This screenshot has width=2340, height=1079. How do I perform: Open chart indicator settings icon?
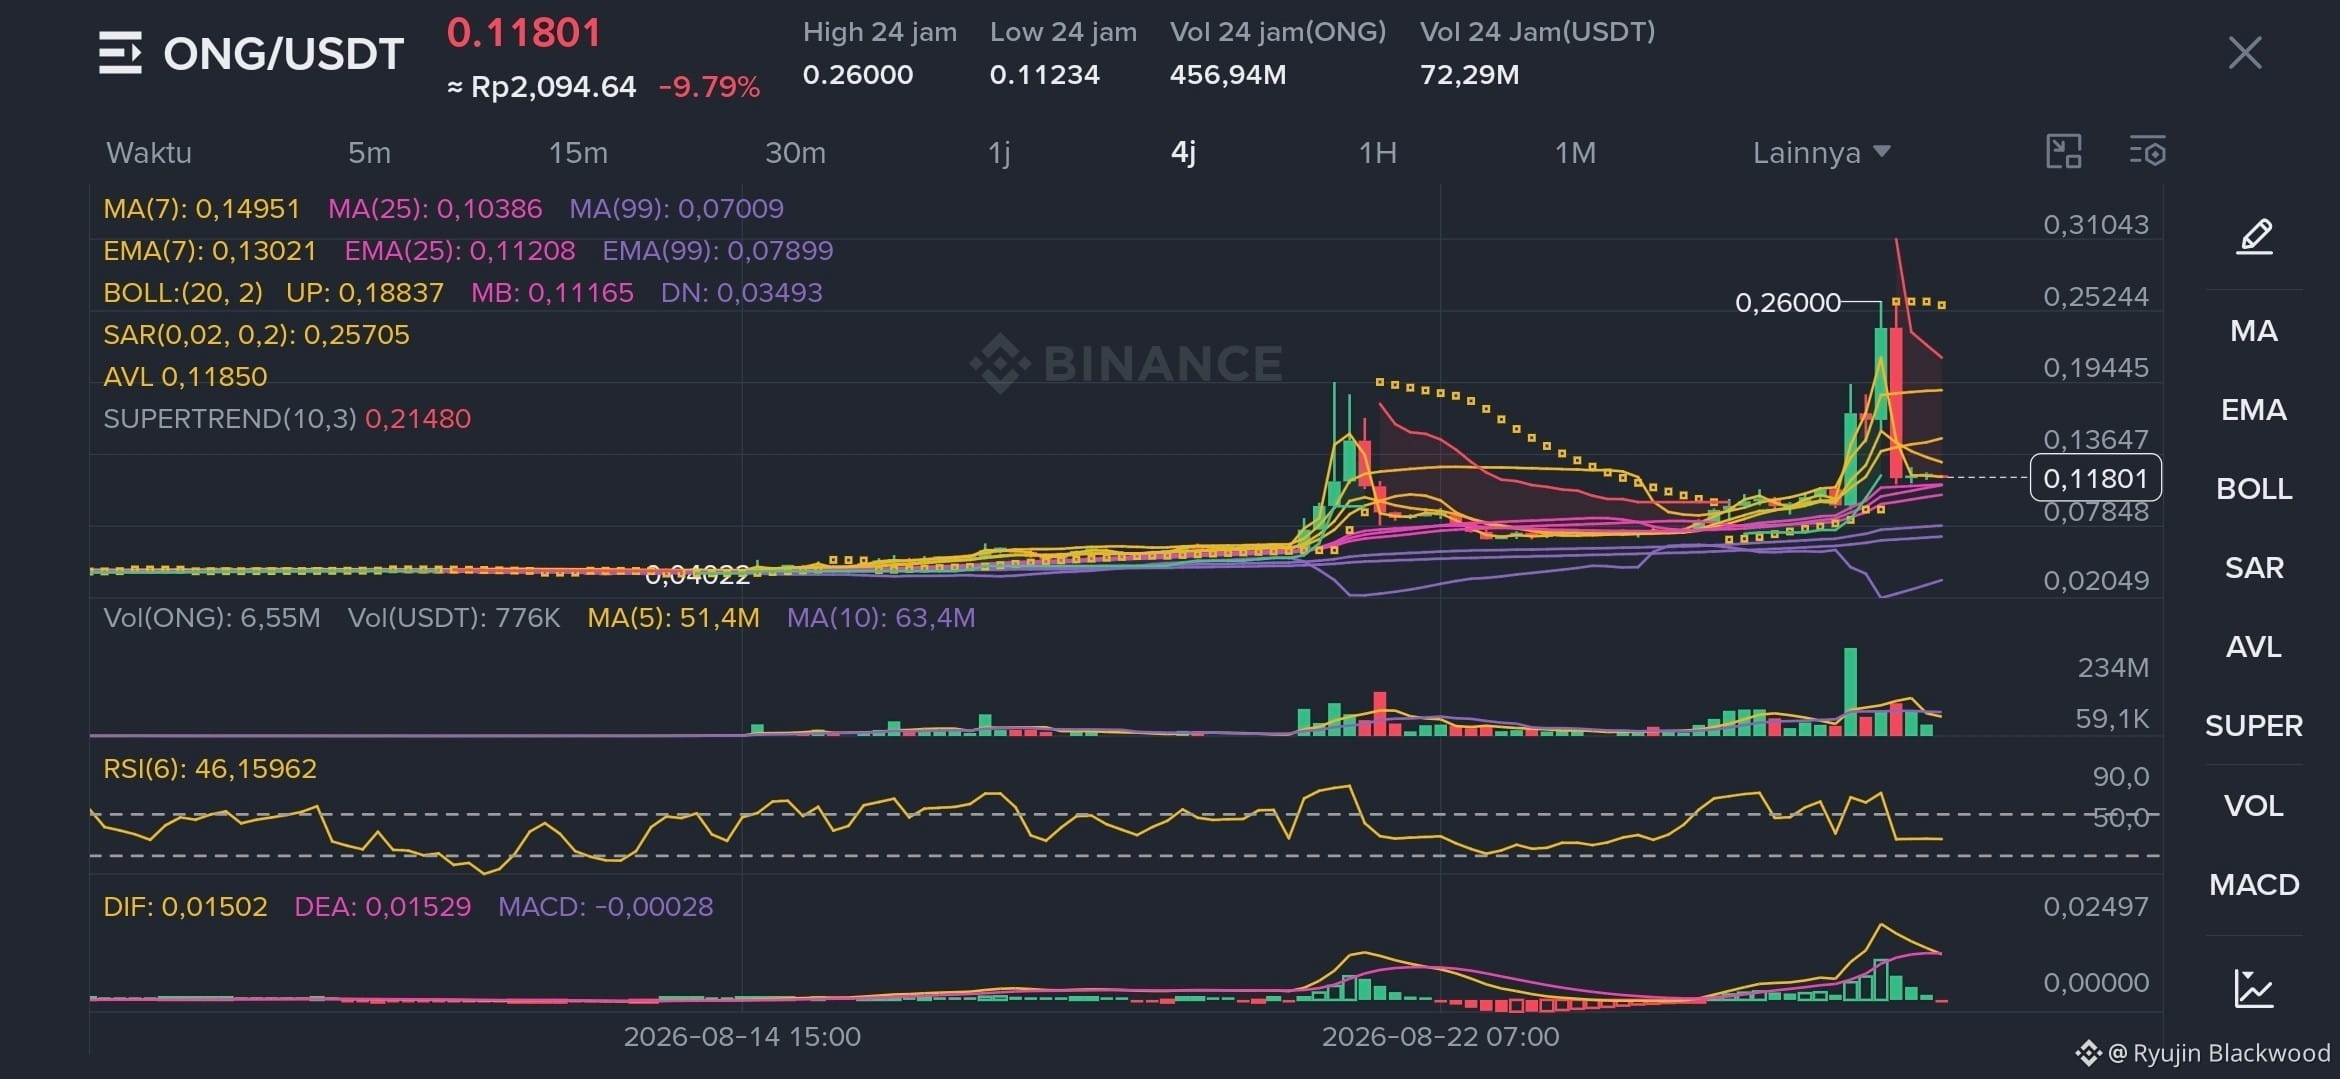click(x=2147, y=152)
